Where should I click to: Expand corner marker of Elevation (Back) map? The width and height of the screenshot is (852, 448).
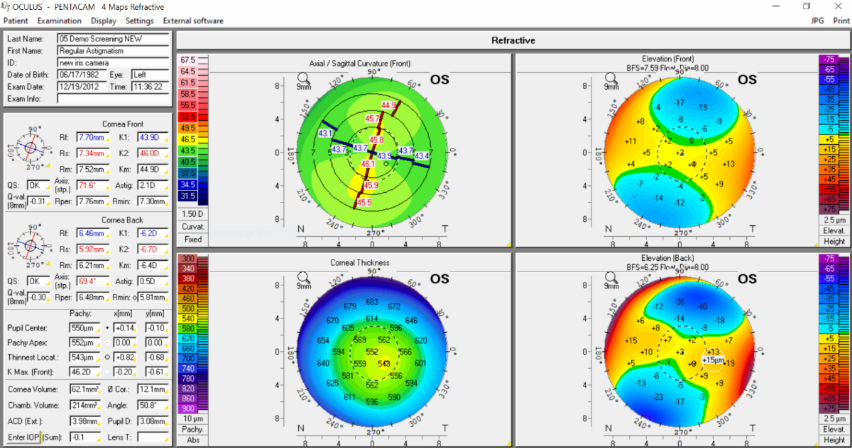point(816,444)
